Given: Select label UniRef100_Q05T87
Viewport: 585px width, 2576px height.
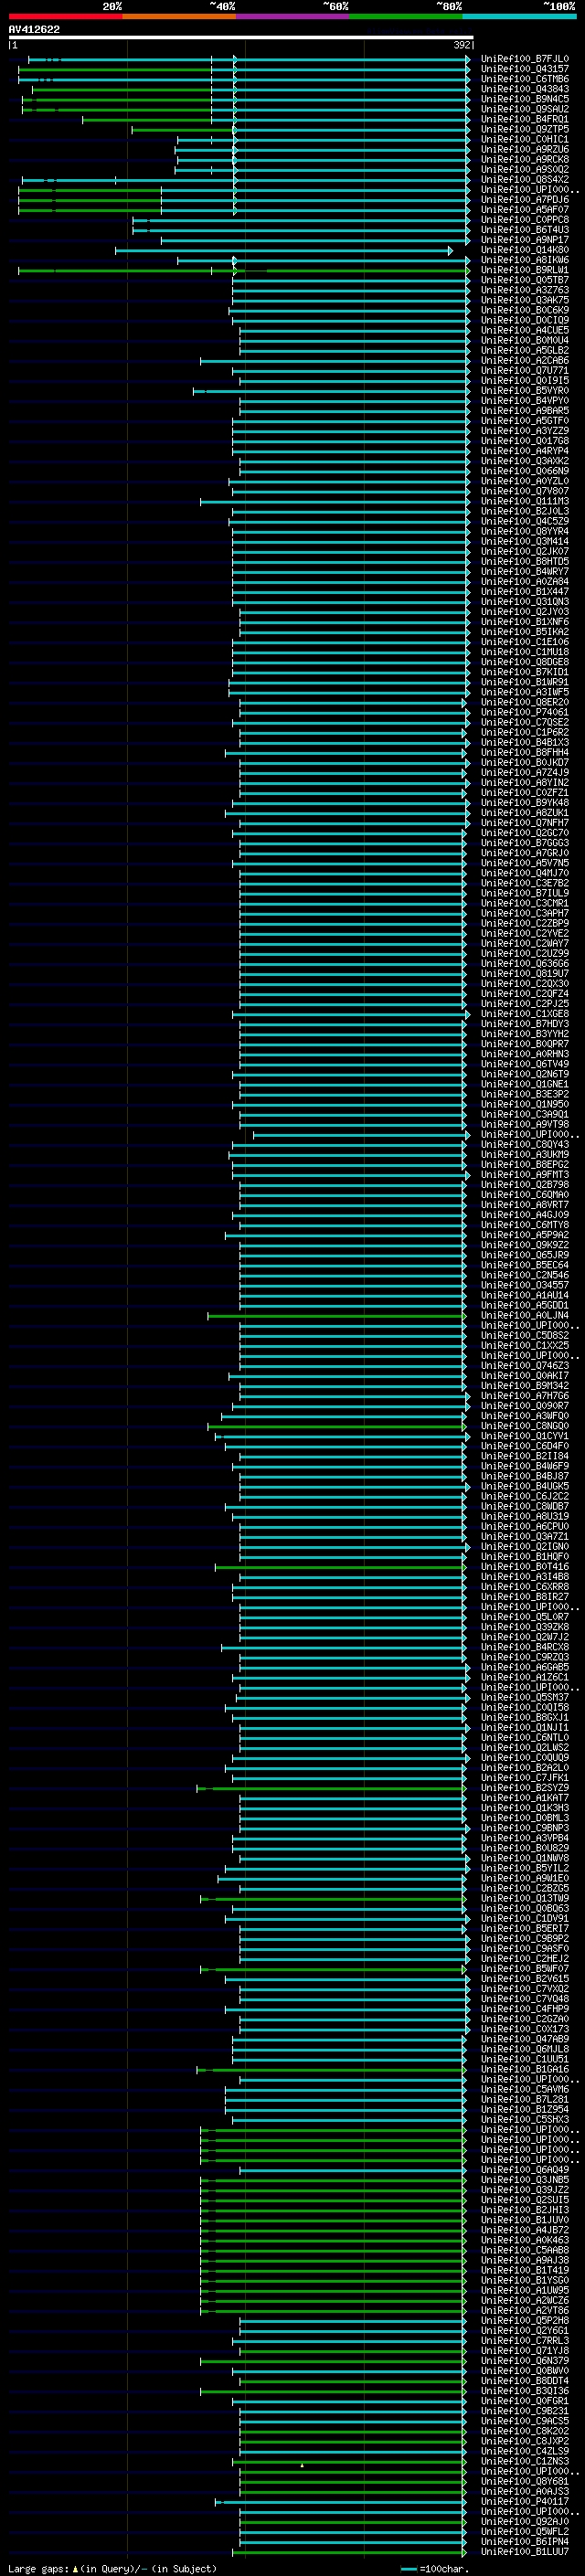Looking at the screenshot, I should coord(524,280).
